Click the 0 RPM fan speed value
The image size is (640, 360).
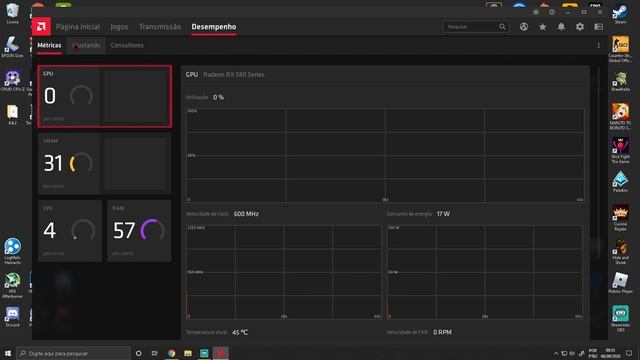[x=442, y=332]
